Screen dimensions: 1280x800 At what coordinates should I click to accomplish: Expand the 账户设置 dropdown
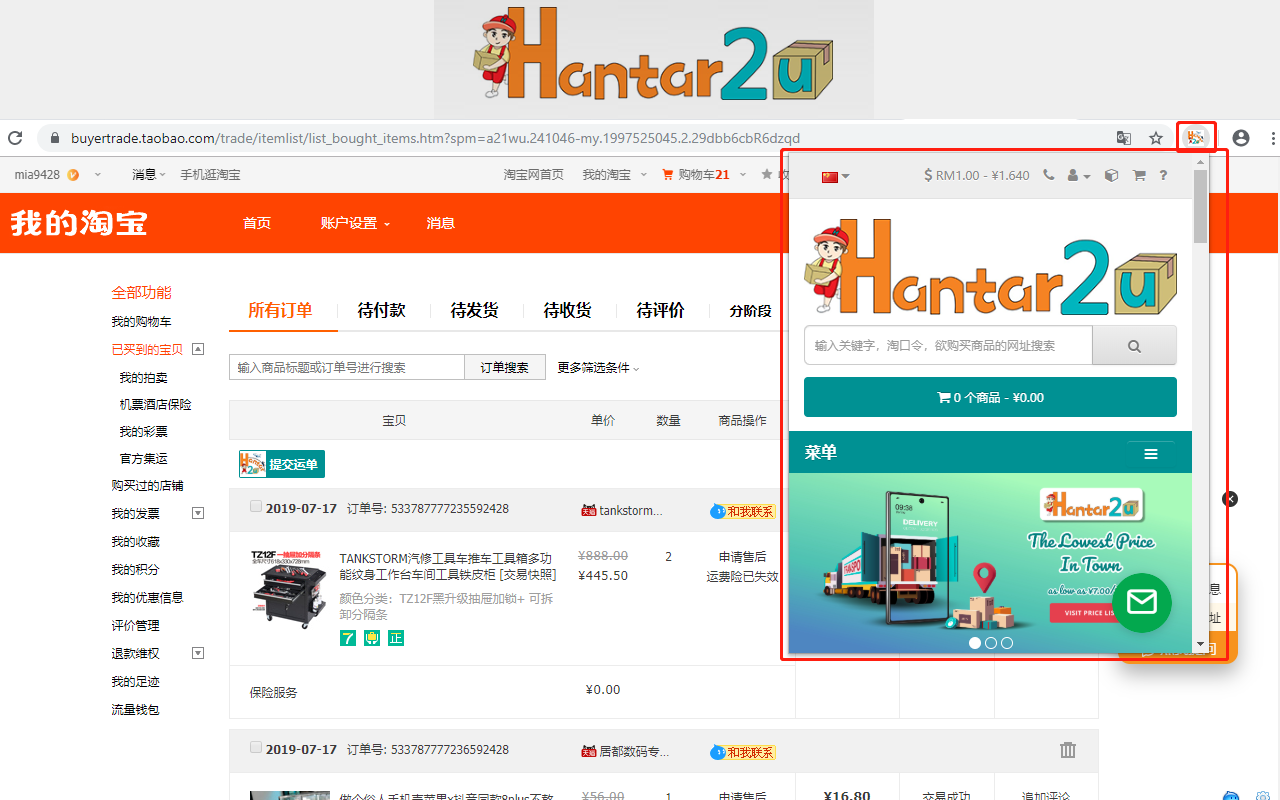(x=355, y=223)
